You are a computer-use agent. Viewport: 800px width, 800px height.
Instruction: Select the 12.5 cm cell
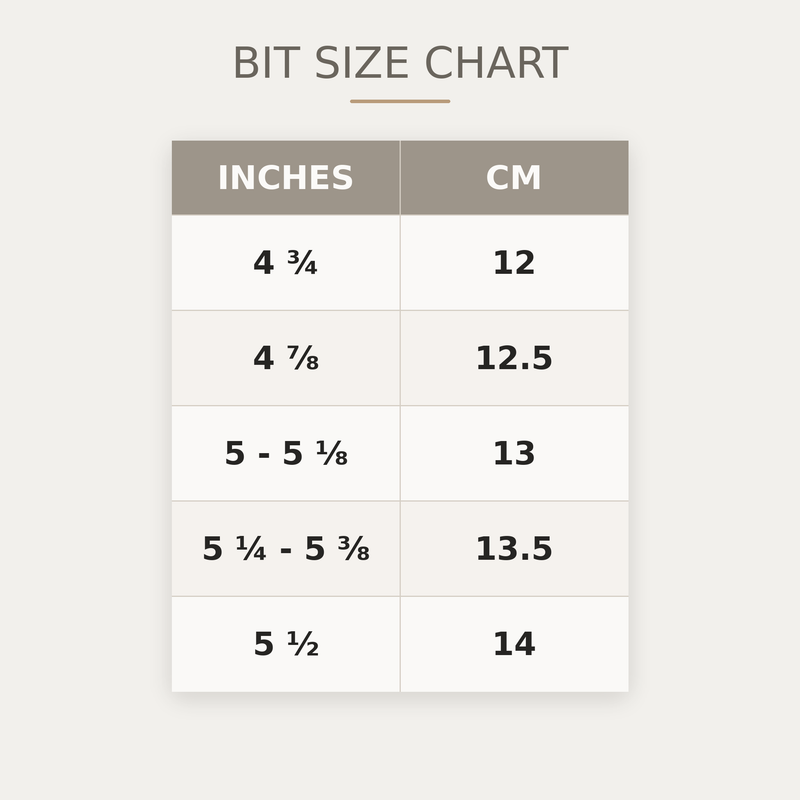514,358
